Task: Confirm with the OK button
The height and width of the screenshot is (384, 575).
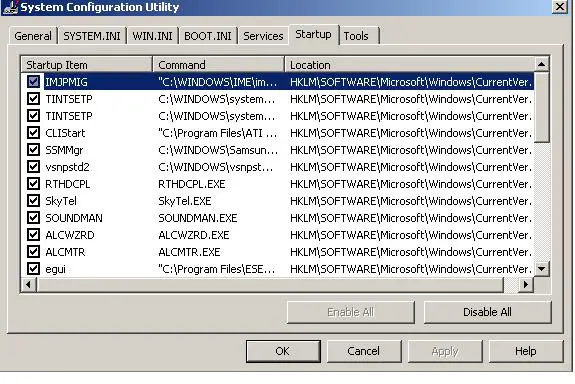Action: tap(283, 351)
